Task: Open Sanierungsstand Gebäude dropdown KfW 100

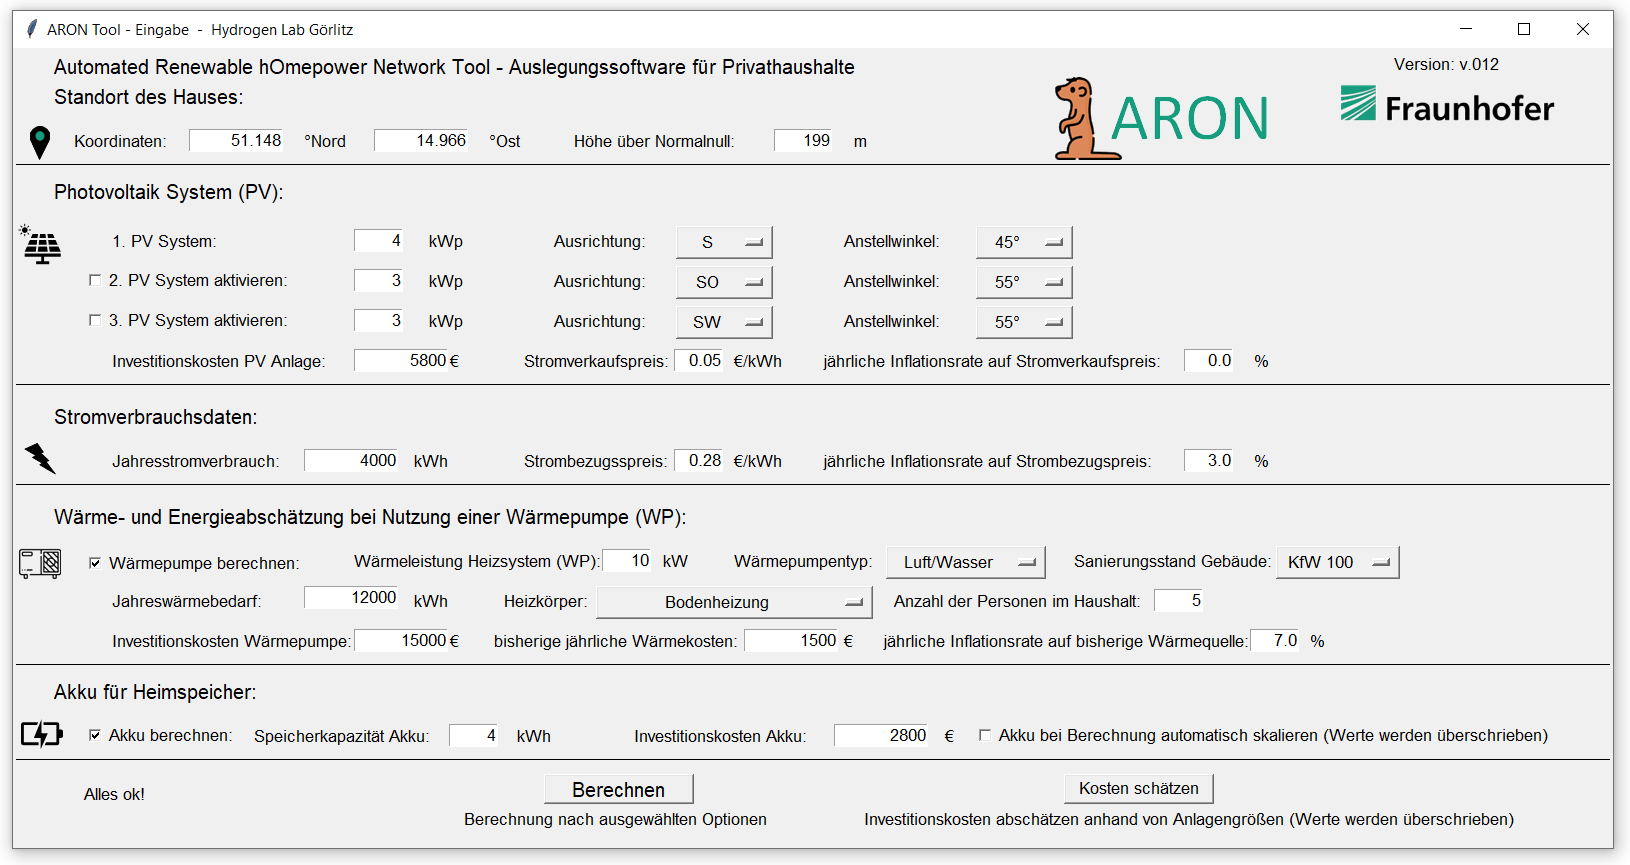Action: pos(1338,562)
